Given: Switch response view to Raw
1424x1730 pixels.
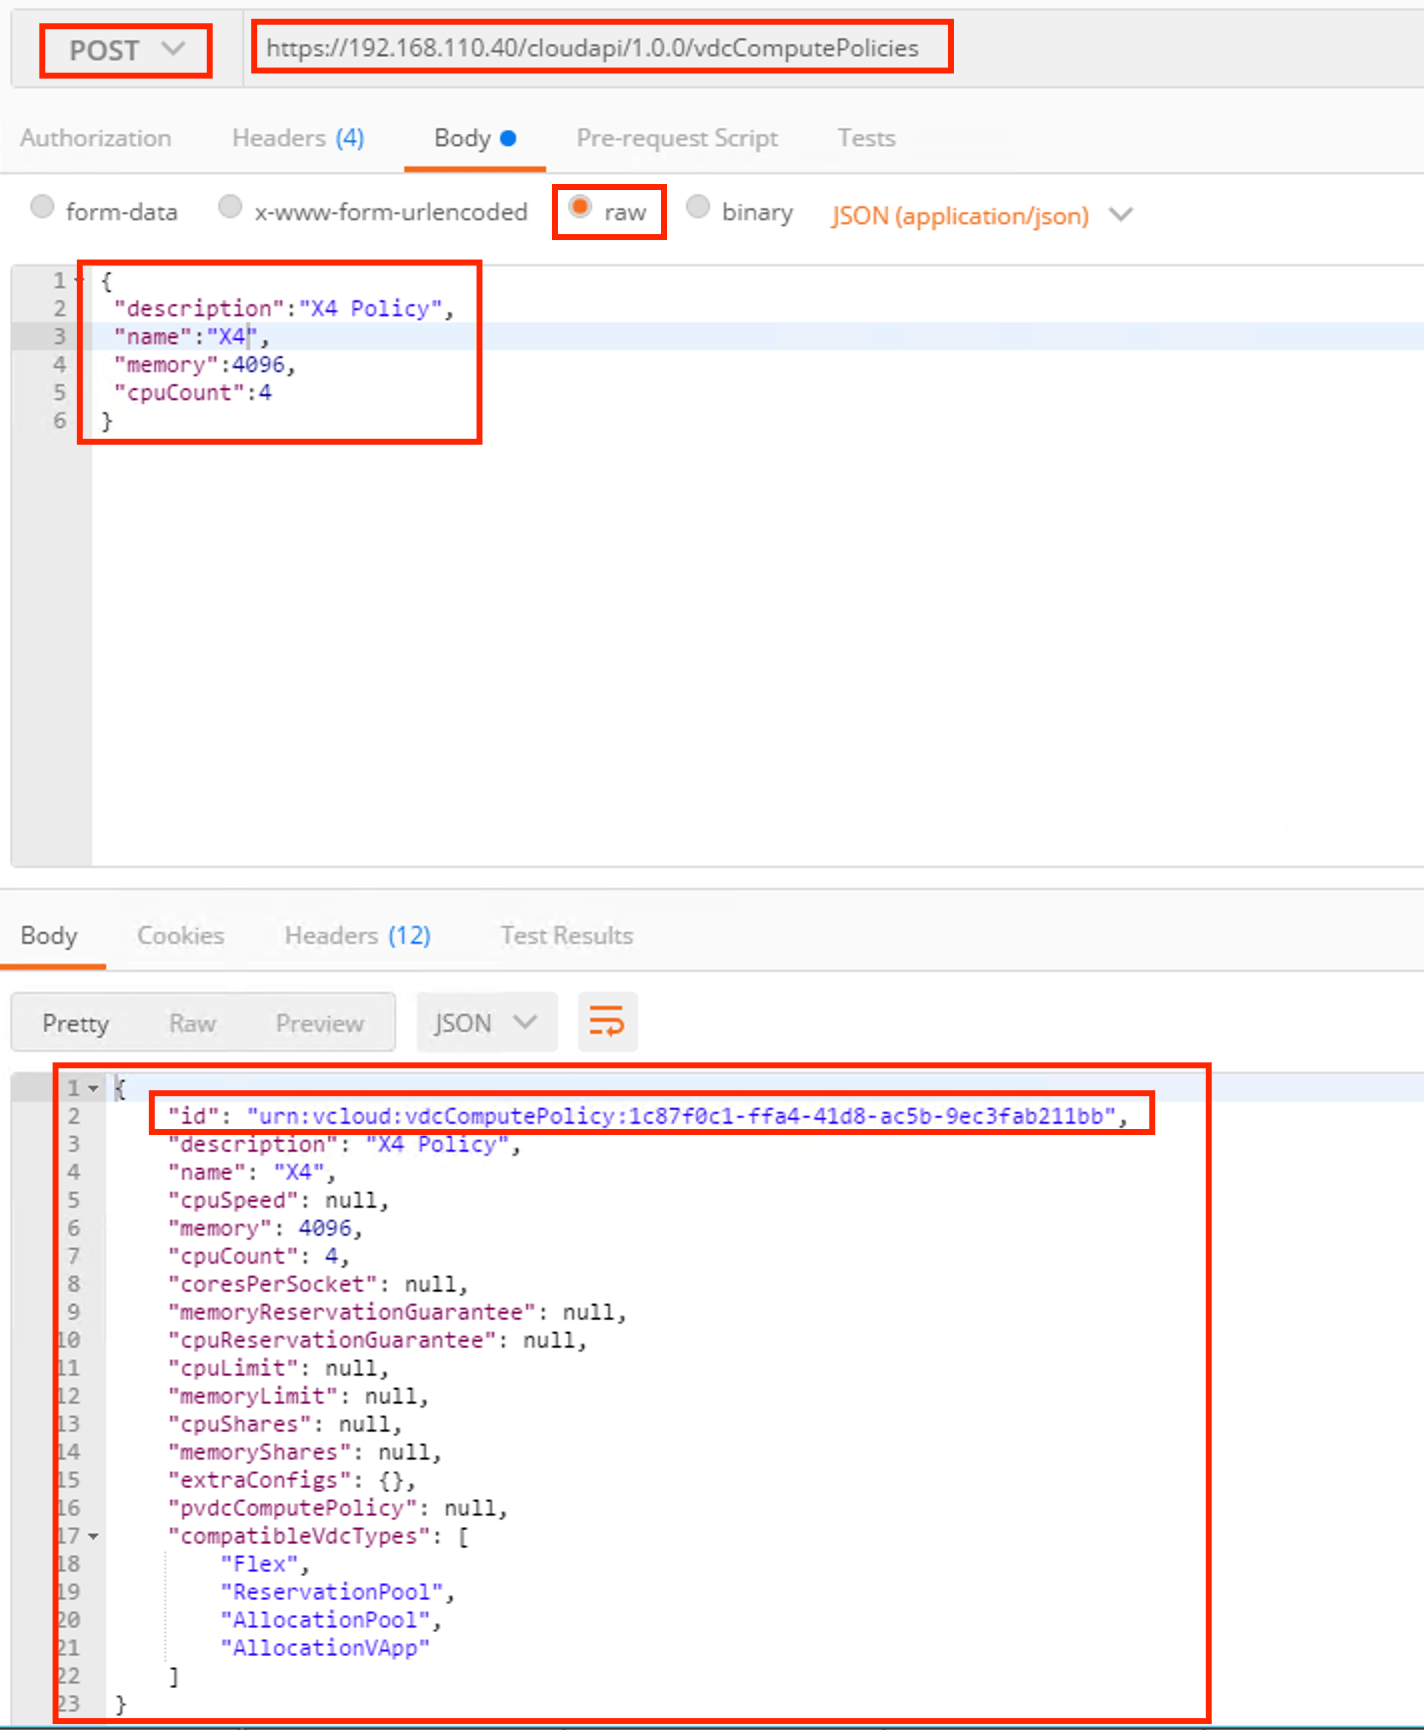Looking at the screenshot, I should pos(192,1023).
